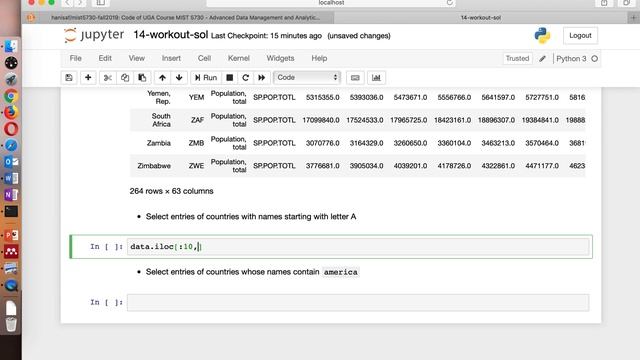640x360 pixels.
Task: Open the cell type Code dropdown
Action: tap(307, 78)
